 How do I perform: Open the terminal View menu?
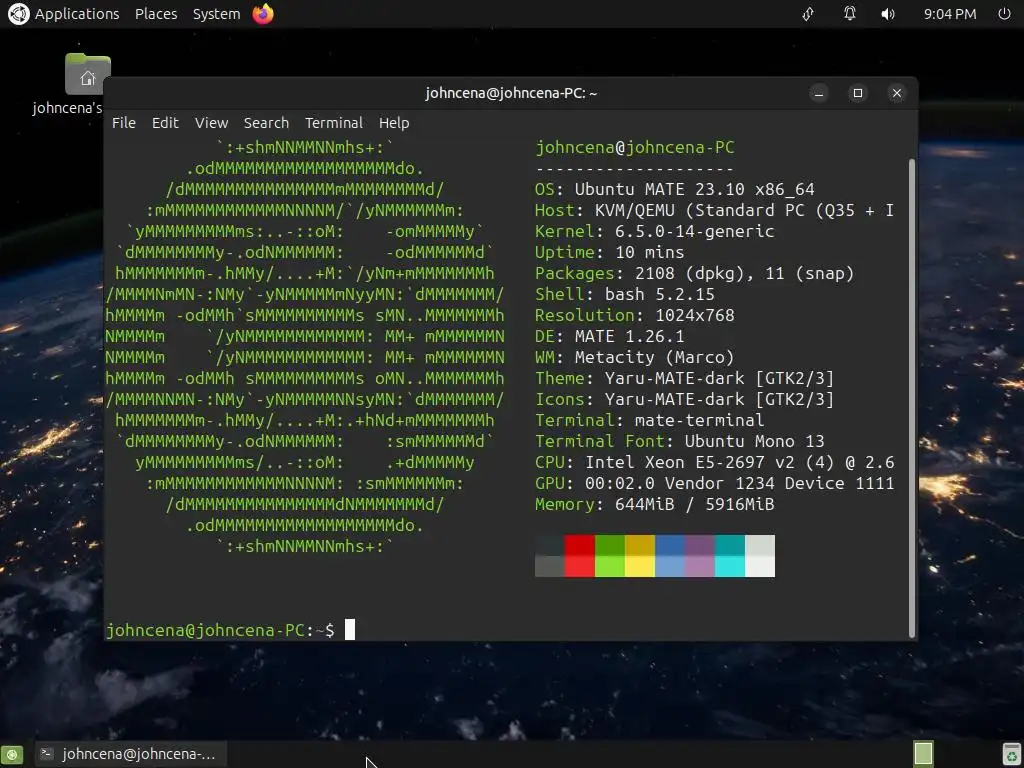coord(212,123)
